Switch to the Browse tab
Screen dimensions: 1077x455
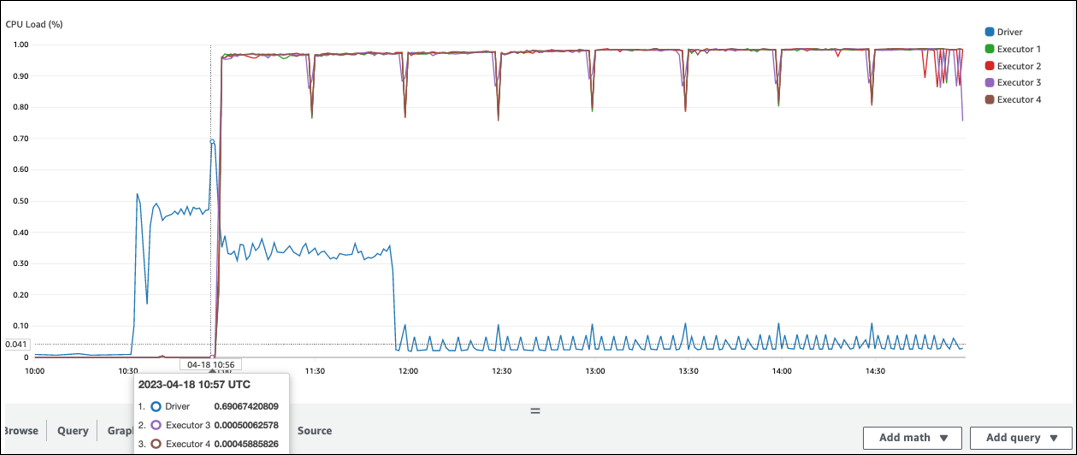[x=20, y=431]
